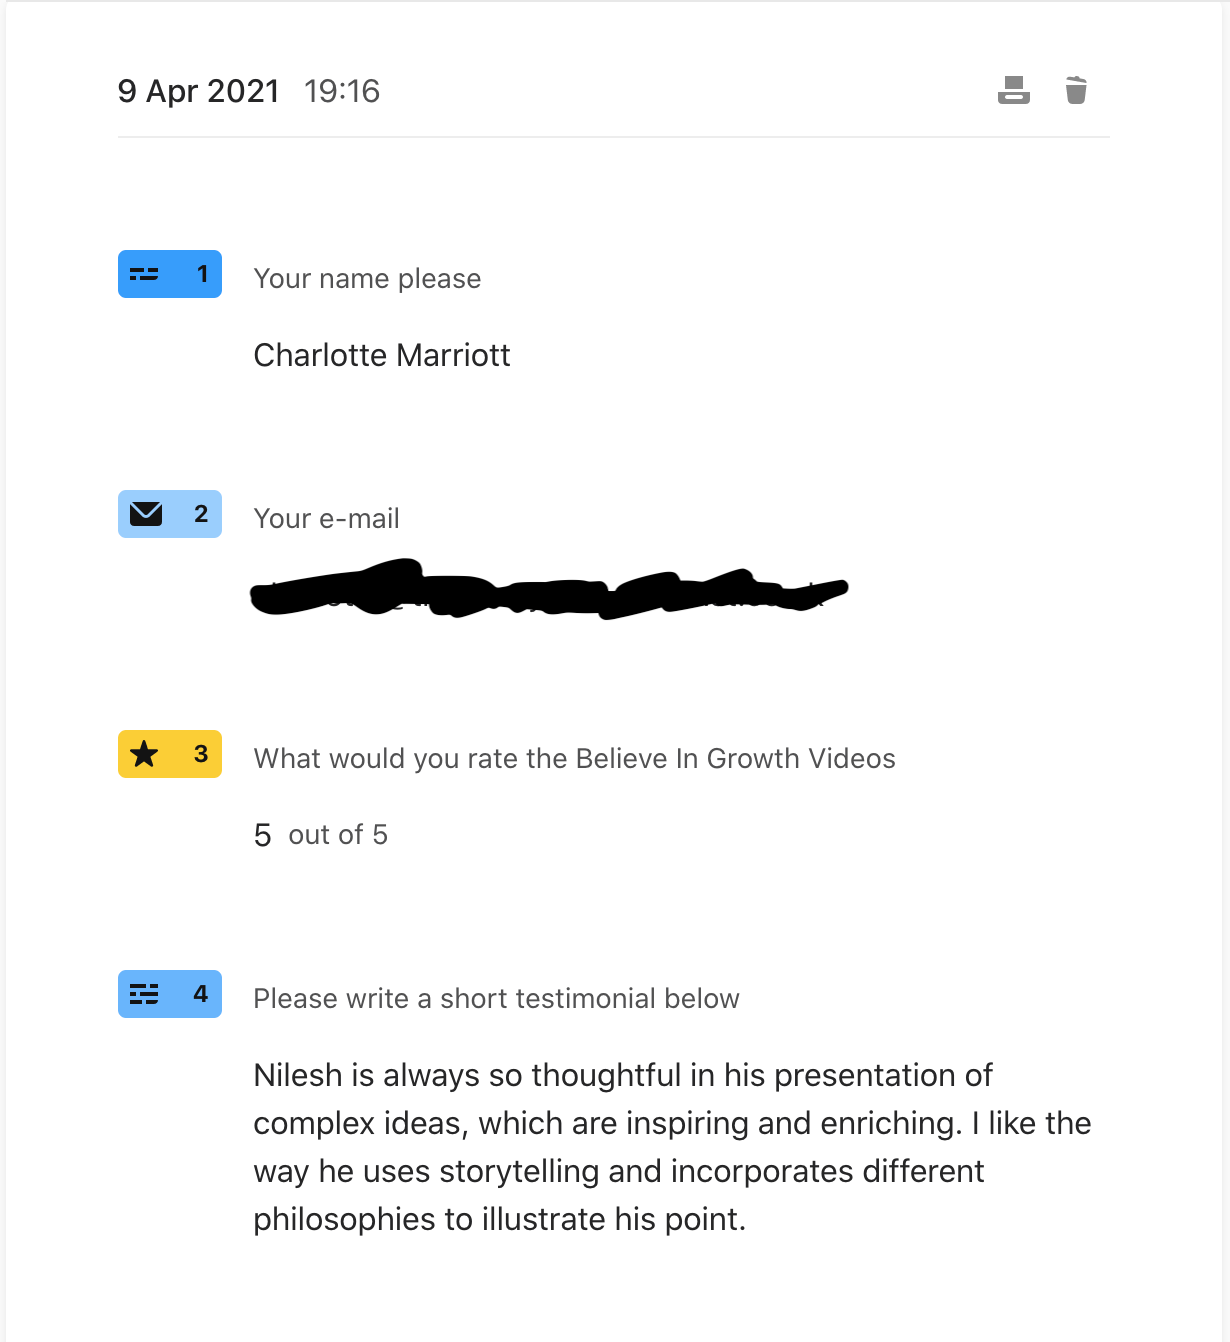This screenshot has width=1230, height=1342.
Task: Click the print response icon
Action: coord(1013,90)
